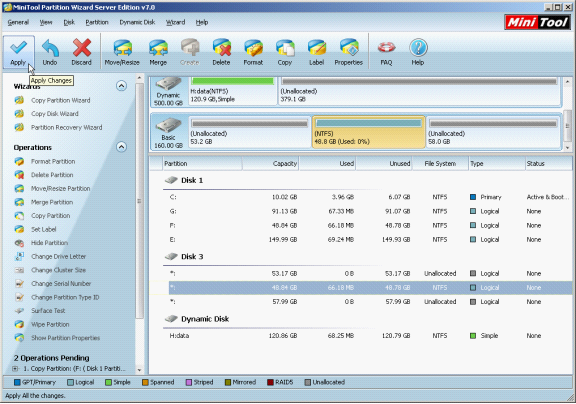
Task: Click the Discard red X icon
Action: click(82, 47)
